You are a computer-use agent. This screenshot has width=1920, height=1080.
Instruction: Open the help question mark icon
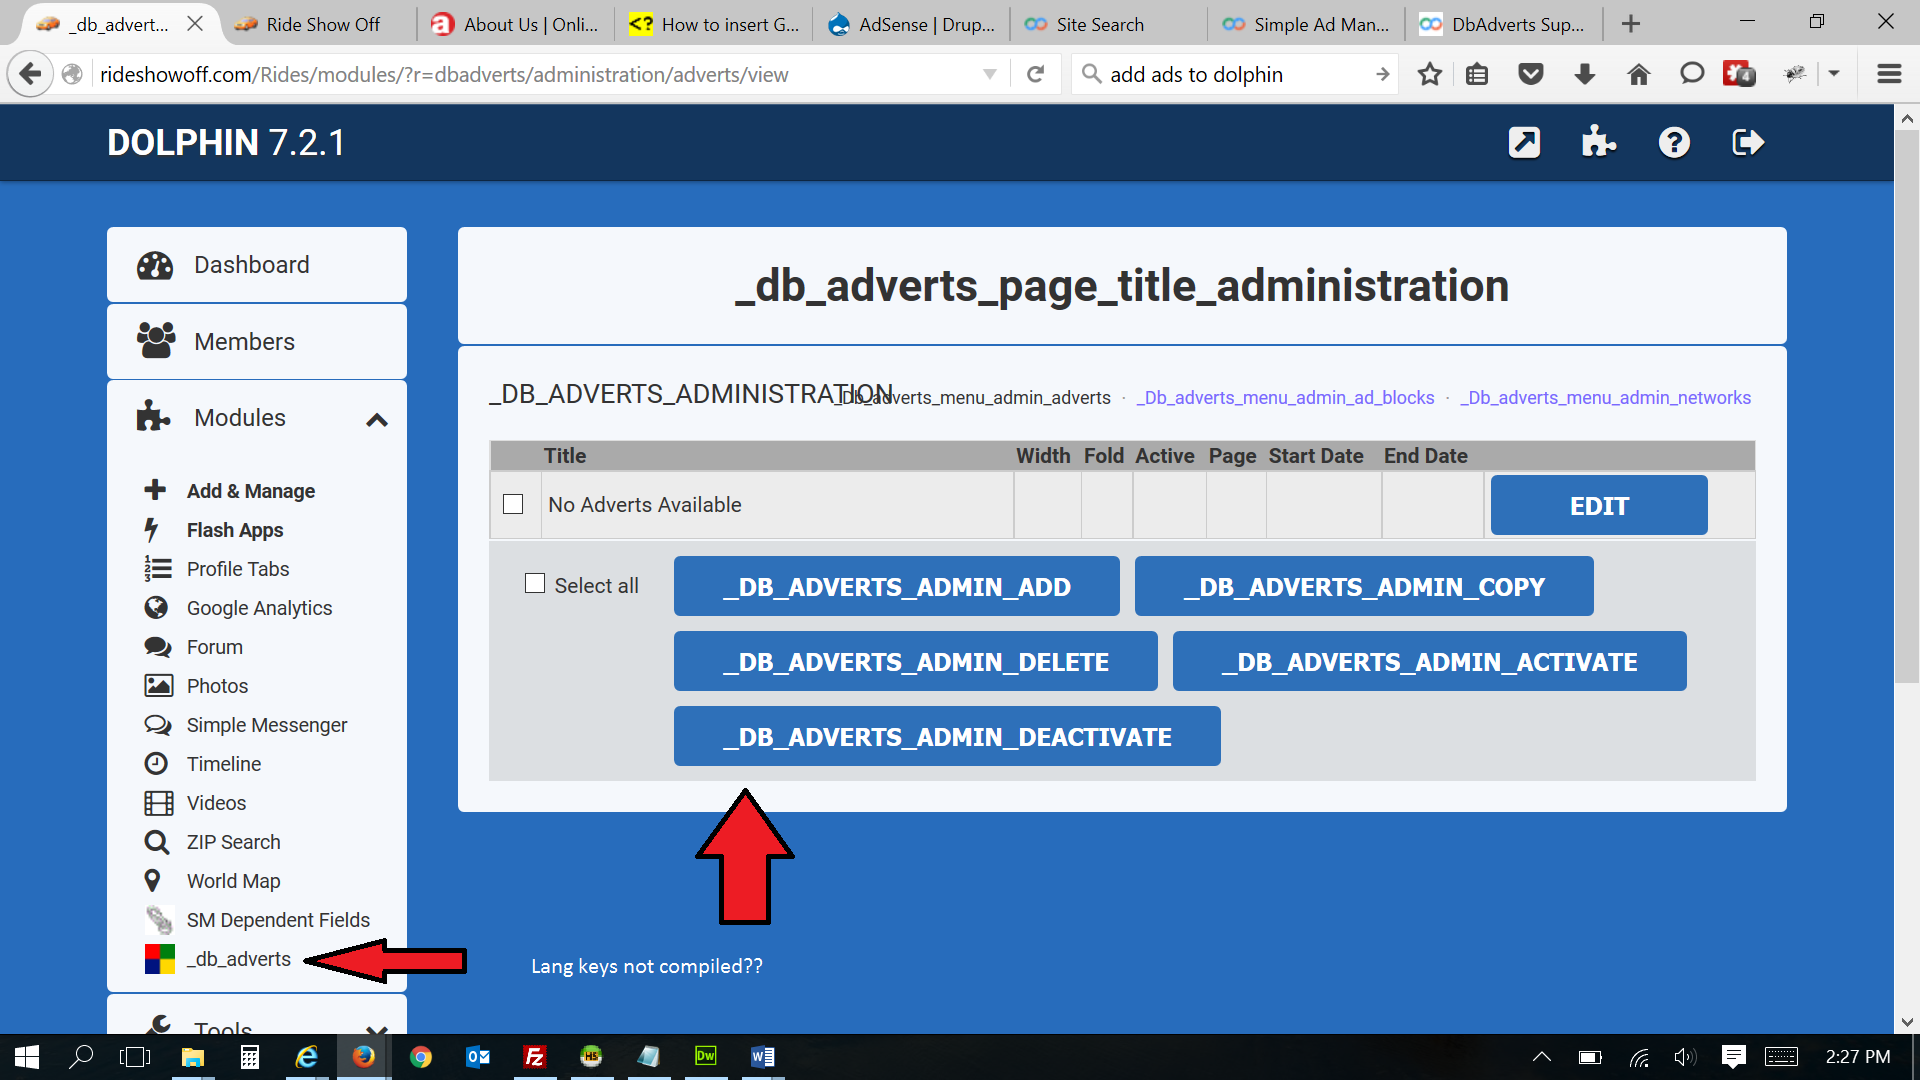(x=1674, y=142)
